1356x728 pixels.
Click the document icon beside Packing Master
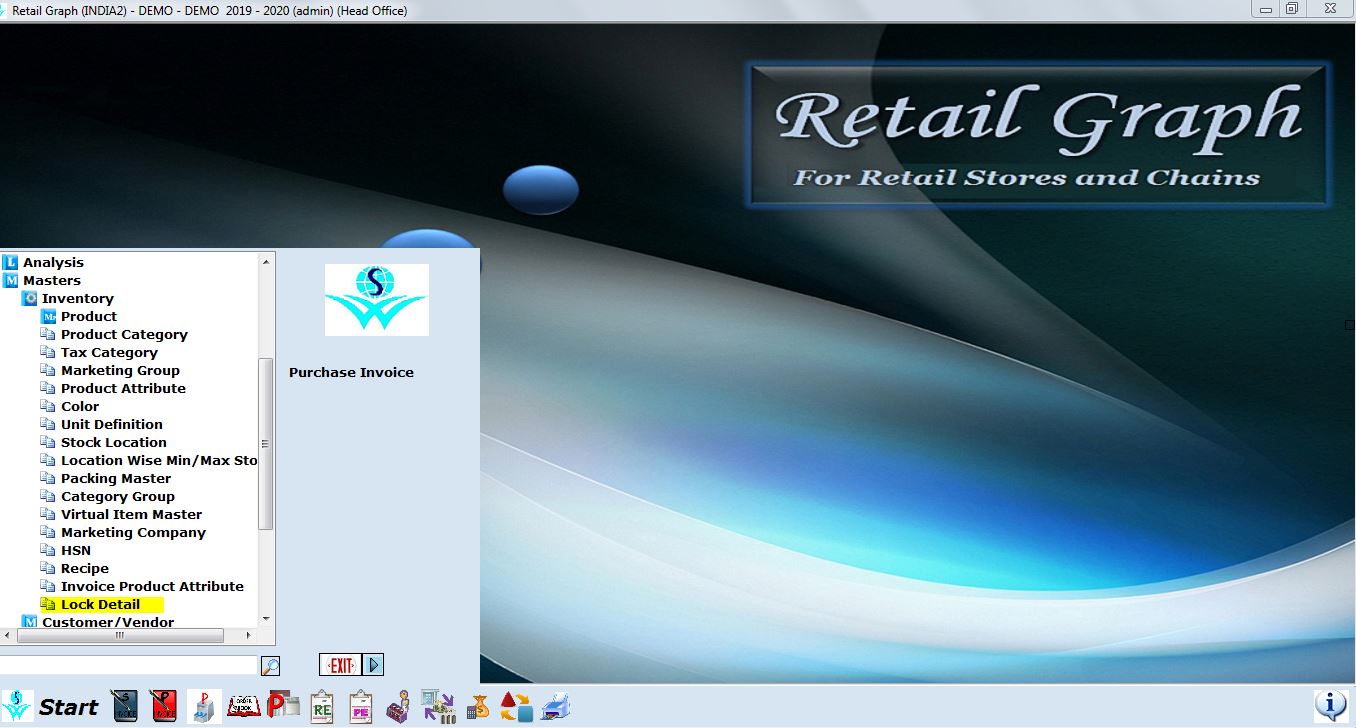tap(48, 478)
